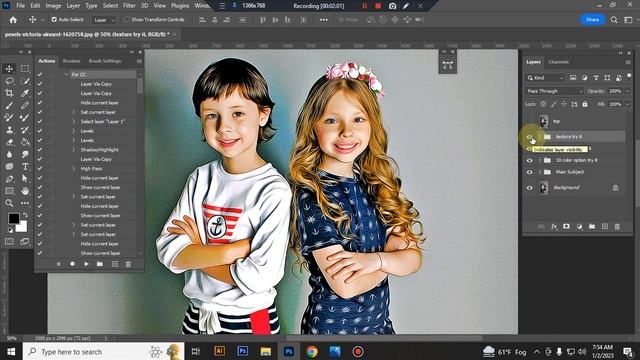Open the Filter menu

pyautogui.click(x=129, y=6)
